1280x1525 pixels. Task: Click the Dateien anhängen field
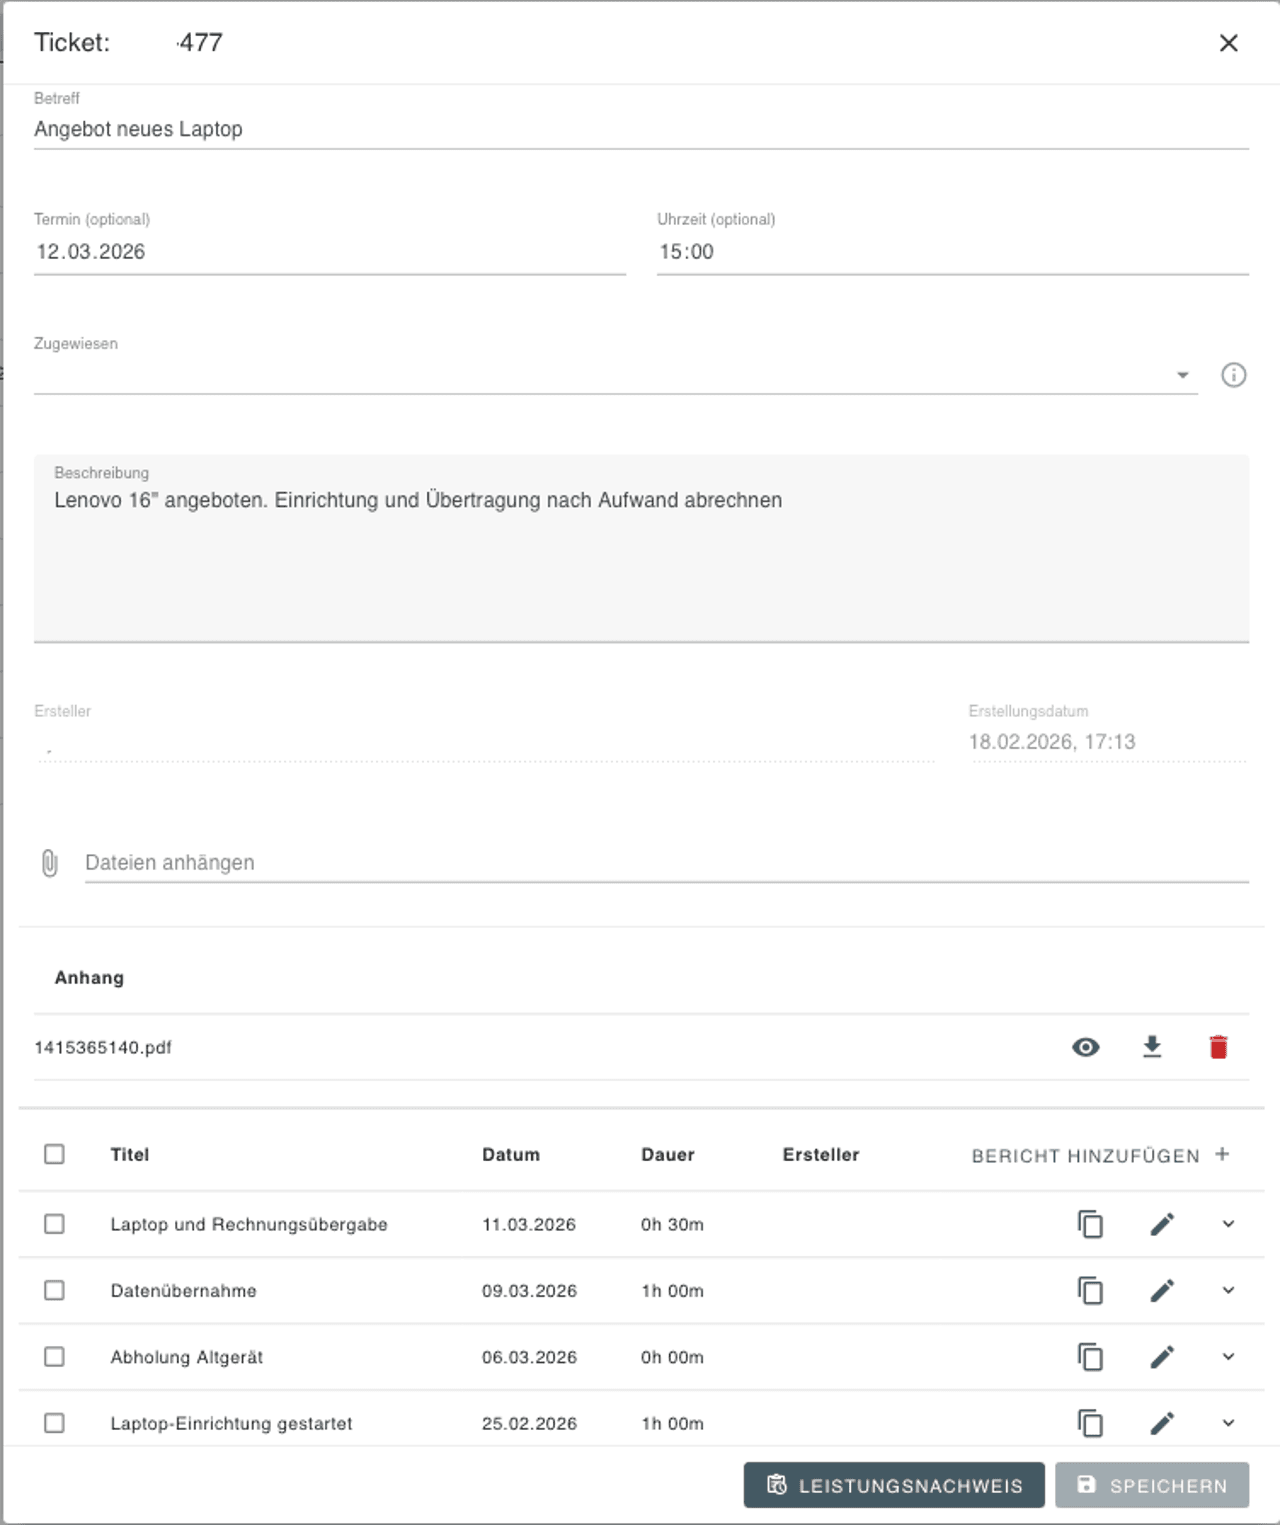(667, 863)
